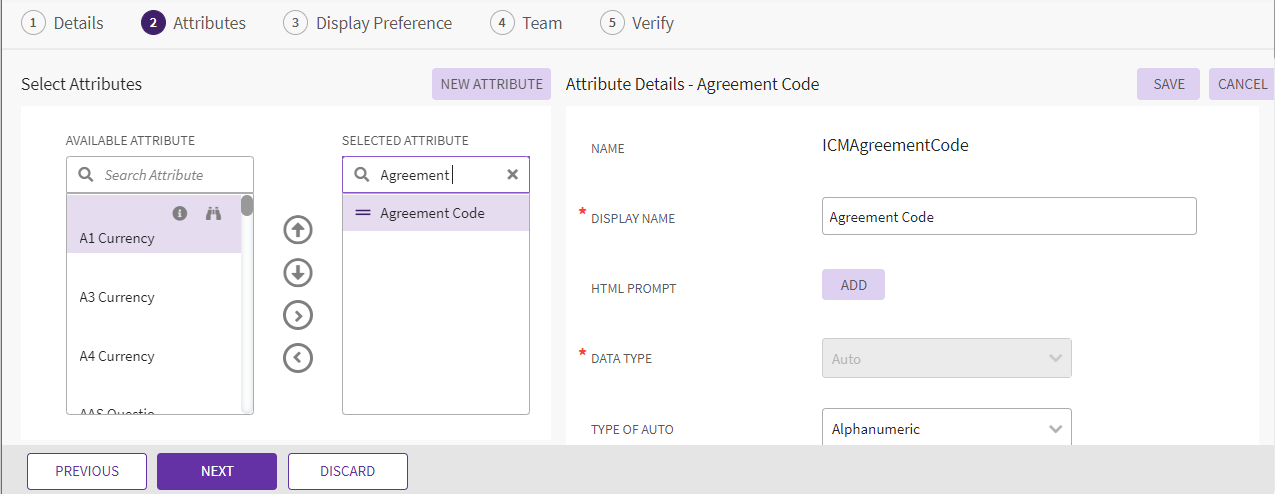Click the Next button
The height and width of the screenshot is (494, 1275).
point(217,471)
